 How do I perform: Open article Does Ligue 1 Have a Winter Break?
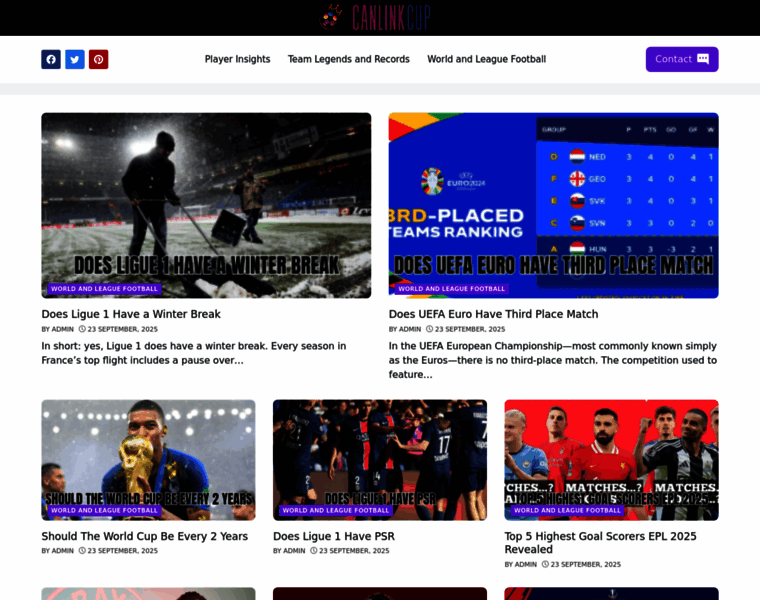(x=131, y=314)
